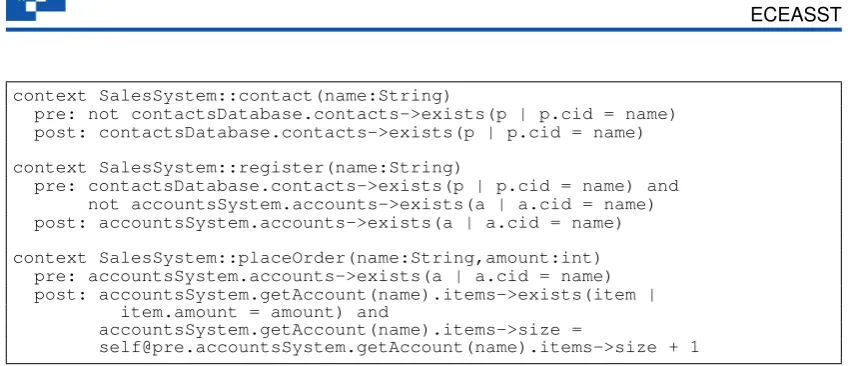Click the 'not accountsSystem.accounts->exists' line

(x=371, y=205)
